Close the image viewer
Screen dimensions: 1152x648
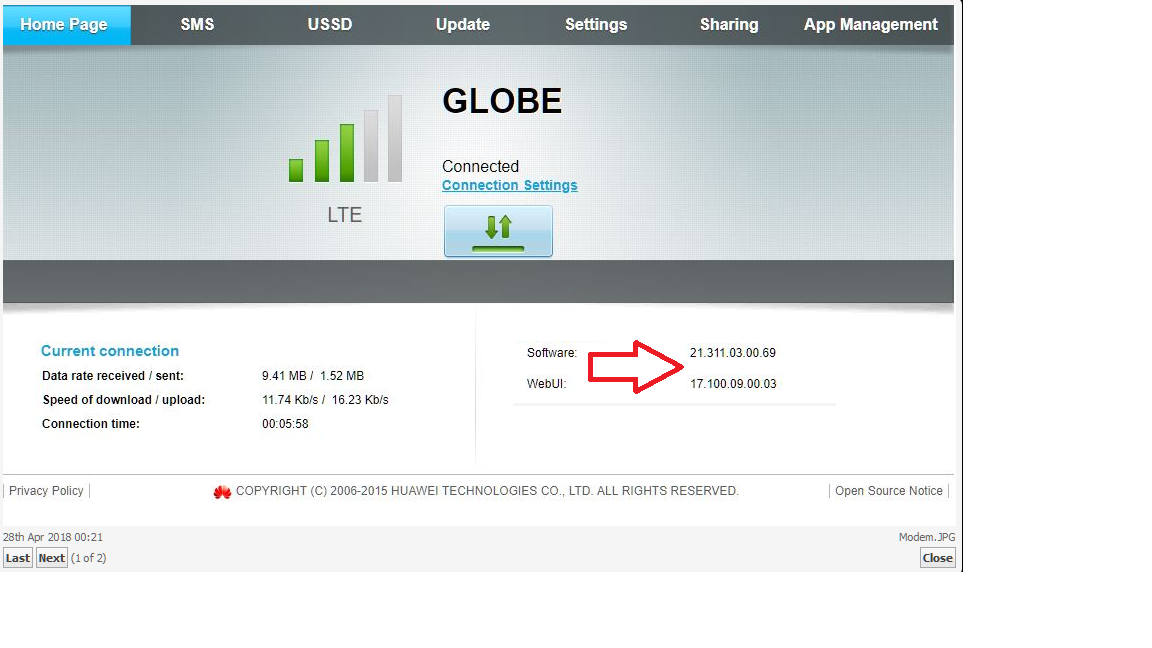[937, 558]
